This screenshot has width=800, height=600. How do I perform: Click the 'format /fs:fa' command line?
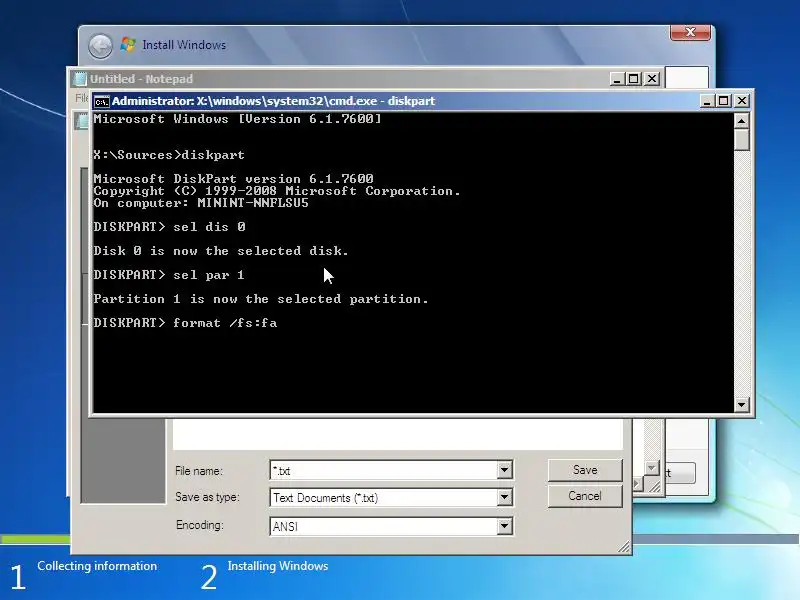pyautogui.click(x=185, y=323)
